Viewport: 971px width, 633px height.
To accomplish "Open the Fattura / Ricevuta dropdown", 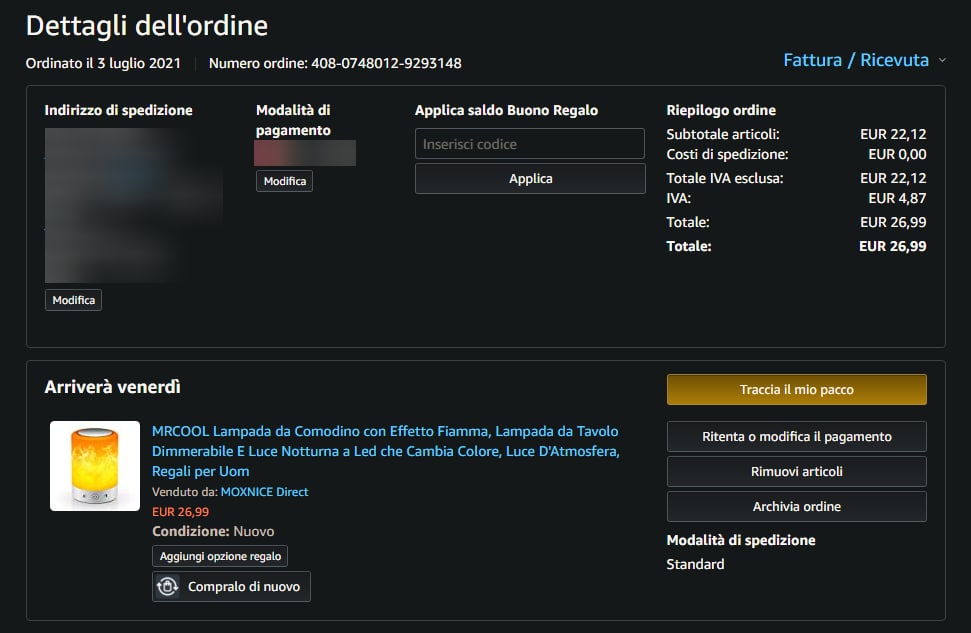I will coord(855,61).
